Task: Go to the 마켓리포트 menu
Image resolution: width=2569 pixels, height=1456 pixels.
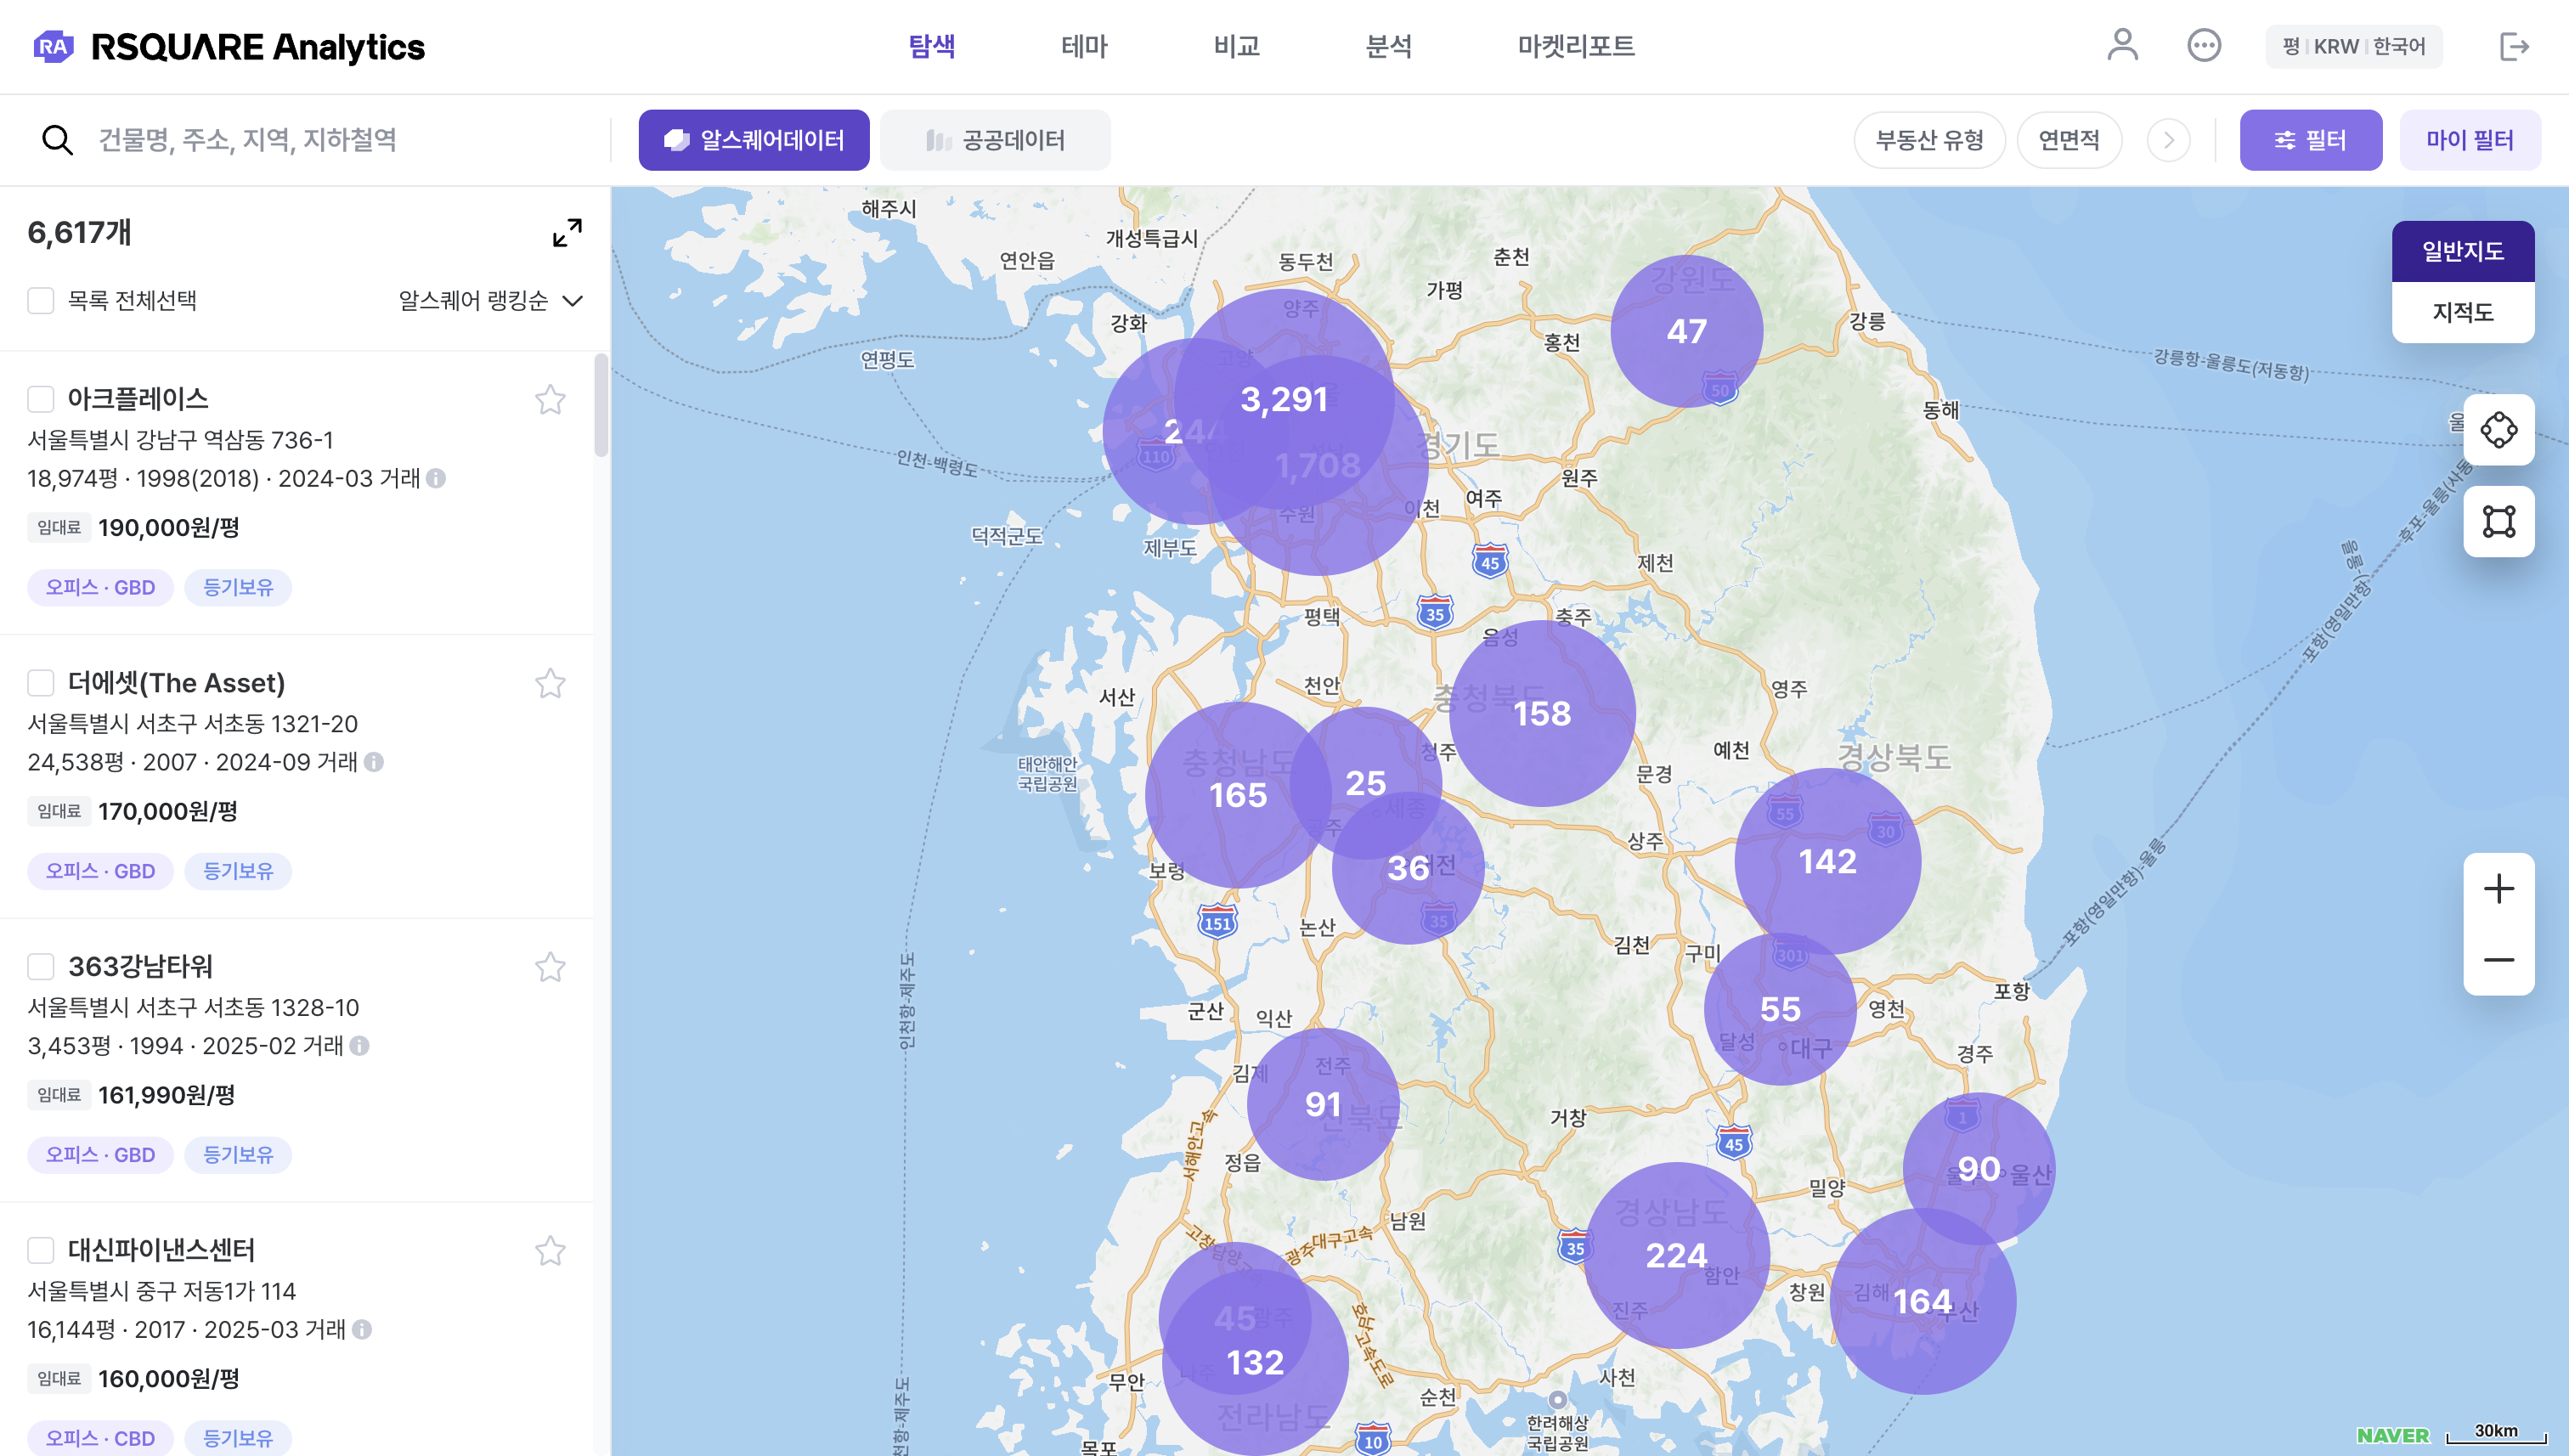Action: [1575, 46]
